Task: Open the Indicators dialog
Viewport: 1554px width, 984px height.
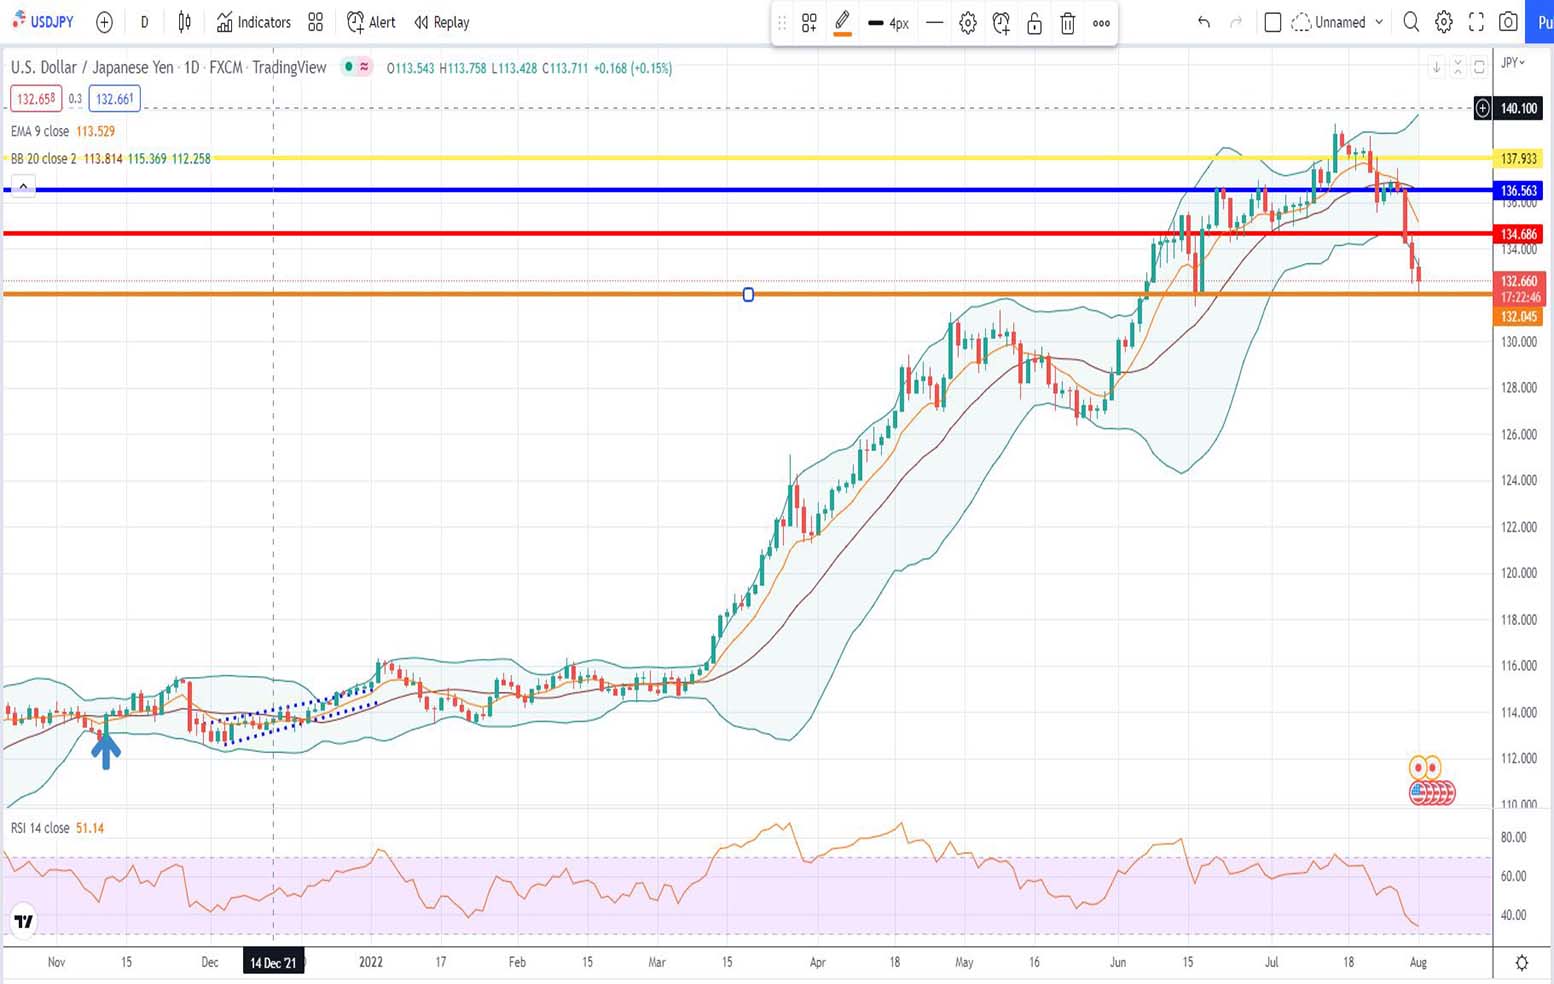Action: 254,22
